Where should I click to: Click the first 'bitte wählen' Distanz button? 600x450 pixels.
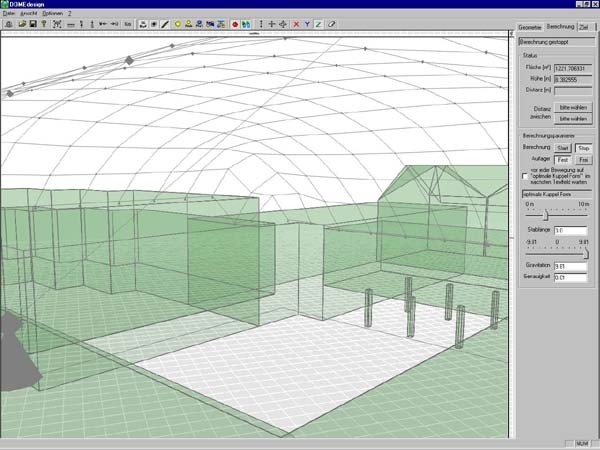[573, 108]
